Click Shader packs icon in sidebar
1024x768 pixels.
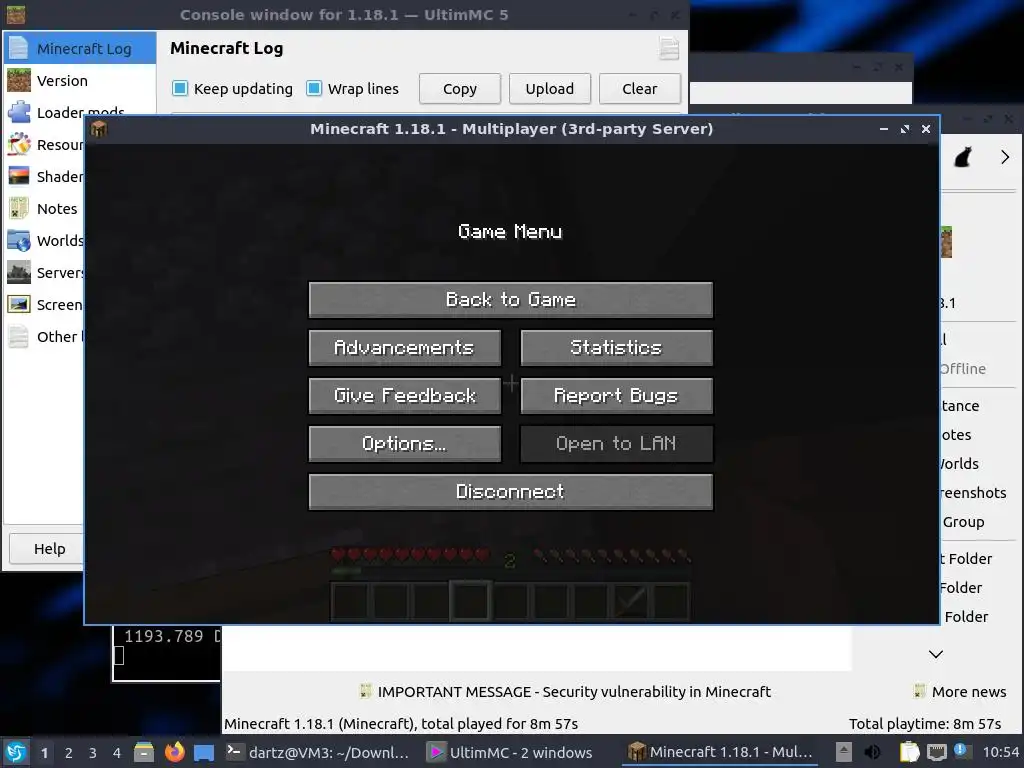19,176
